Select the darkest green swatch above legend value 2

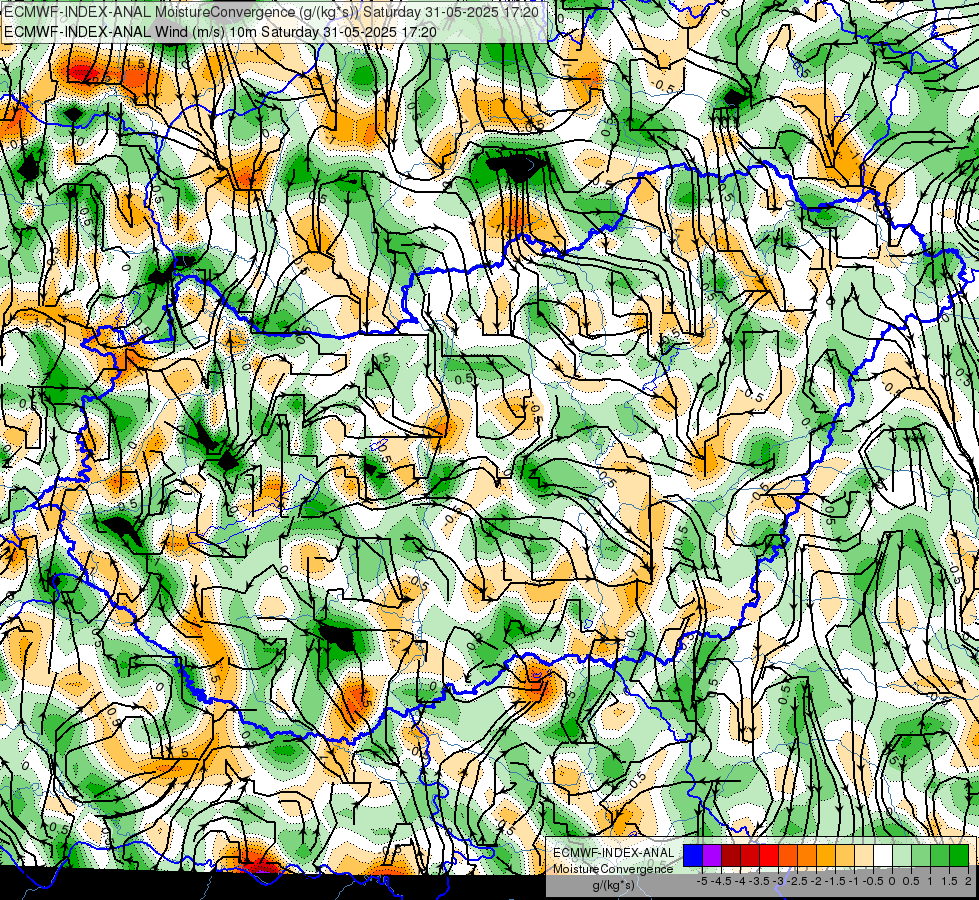959,855
